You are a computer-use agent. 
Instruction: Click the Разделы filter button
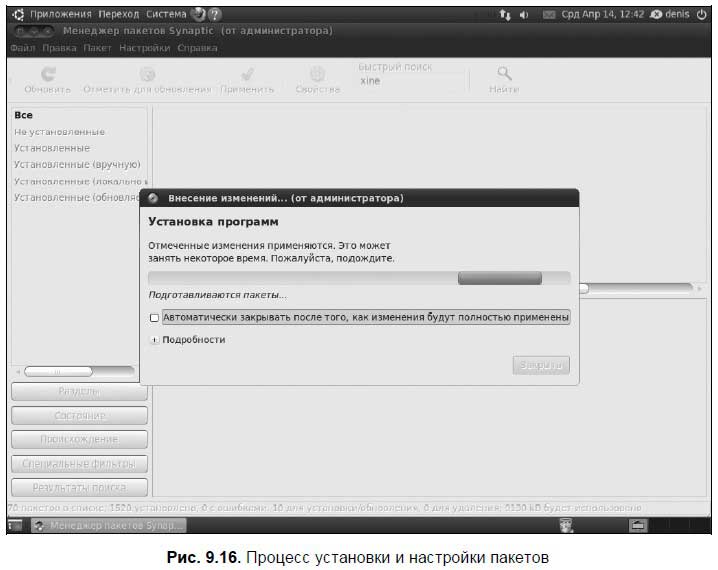coord(79,391)
